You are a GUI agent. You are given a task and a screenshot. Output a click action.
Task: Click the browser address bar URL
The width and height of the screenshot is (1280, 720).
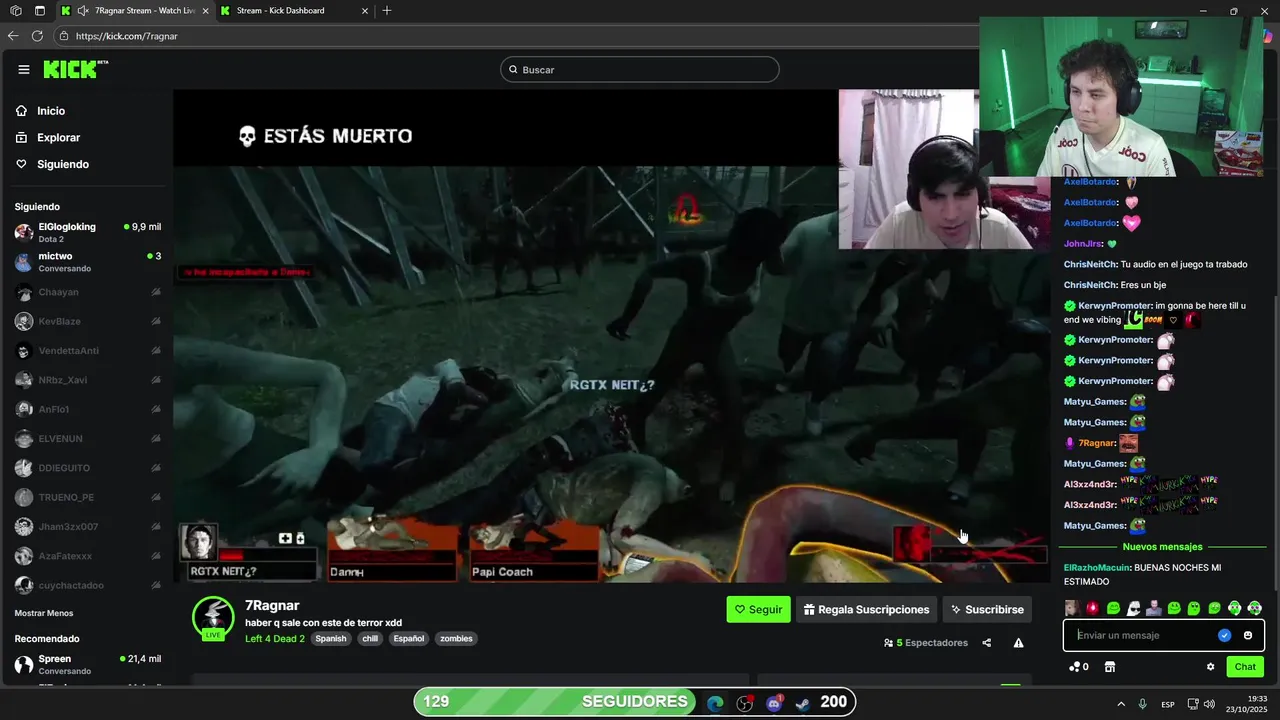[x=127, y=36]
